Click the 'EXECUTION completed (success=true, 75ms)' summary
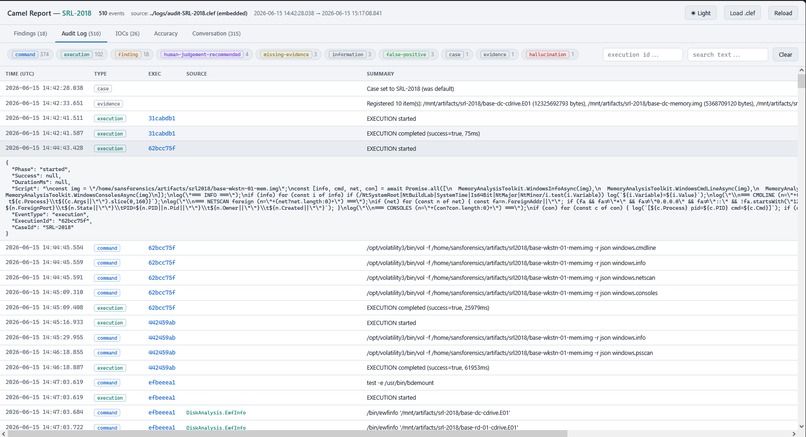 (423, 133)
